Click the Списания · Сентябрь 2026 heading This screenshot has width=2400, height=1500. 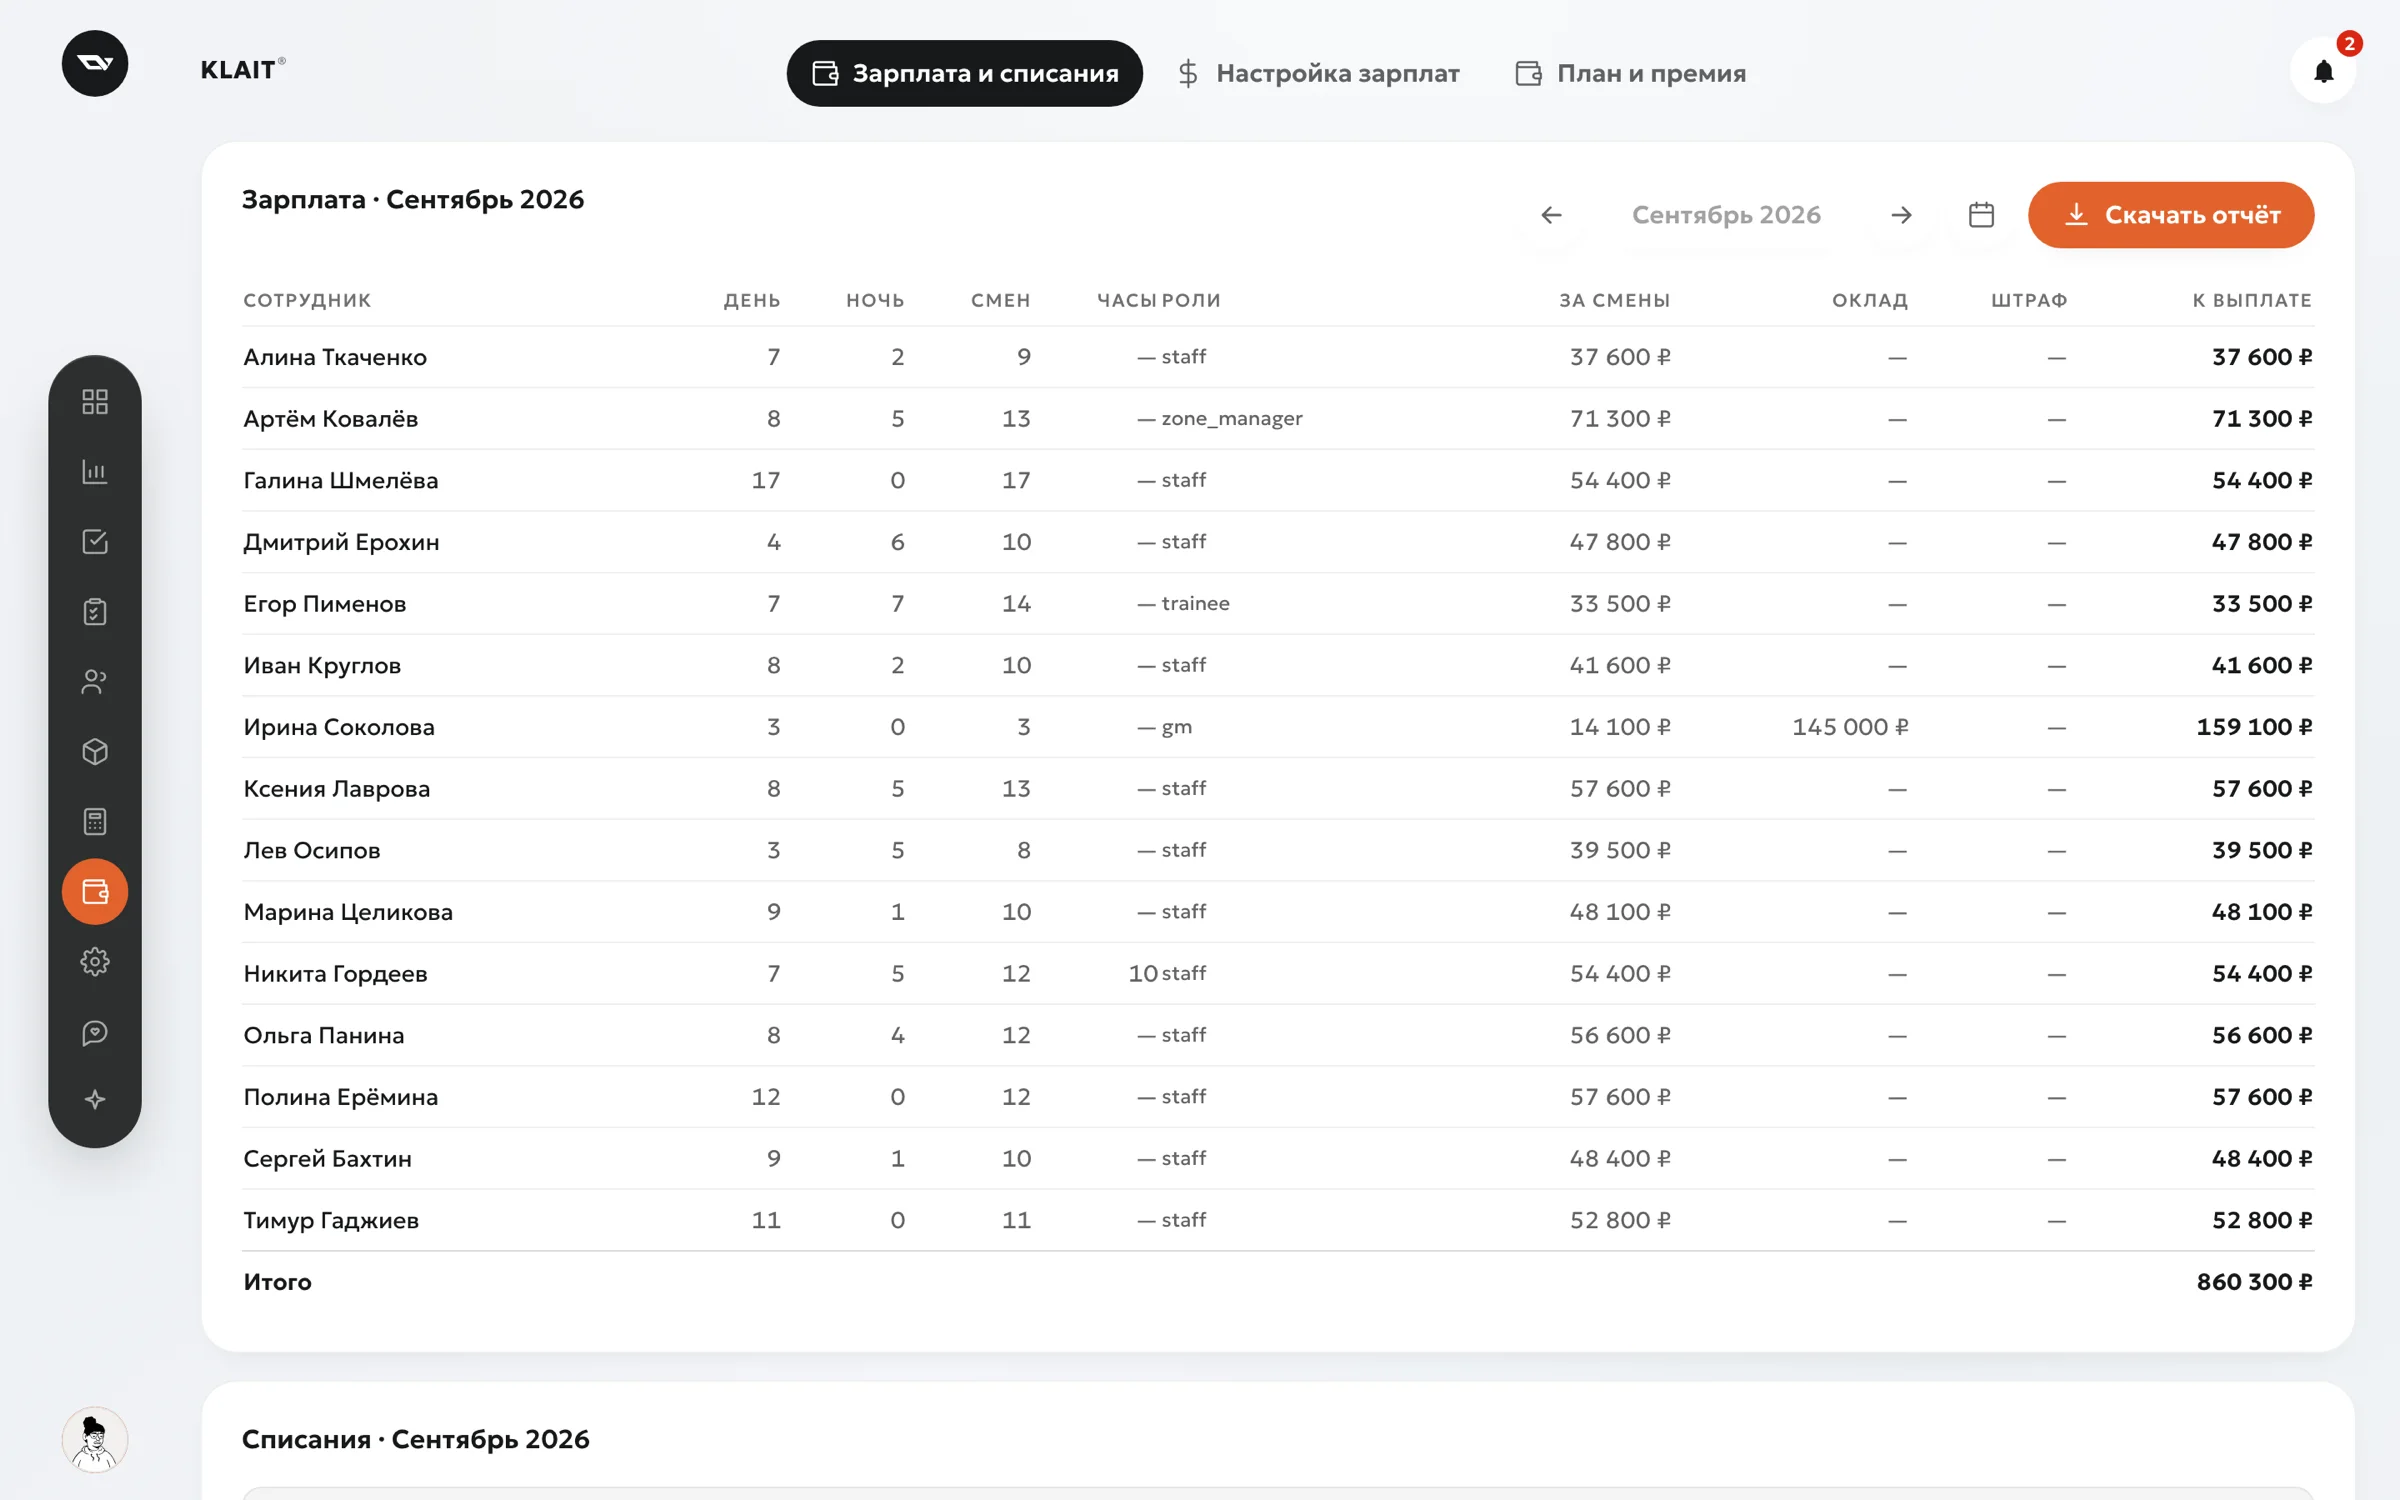[x=416, y=1440]
